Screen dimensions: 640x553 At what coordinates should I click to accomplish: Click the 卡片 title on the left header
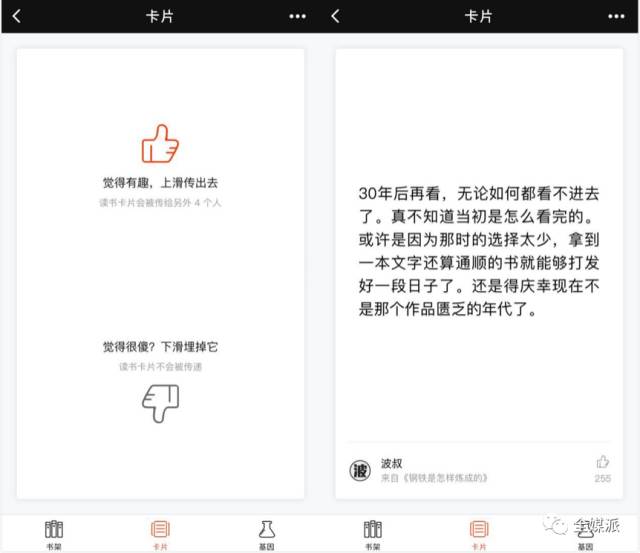160,16
